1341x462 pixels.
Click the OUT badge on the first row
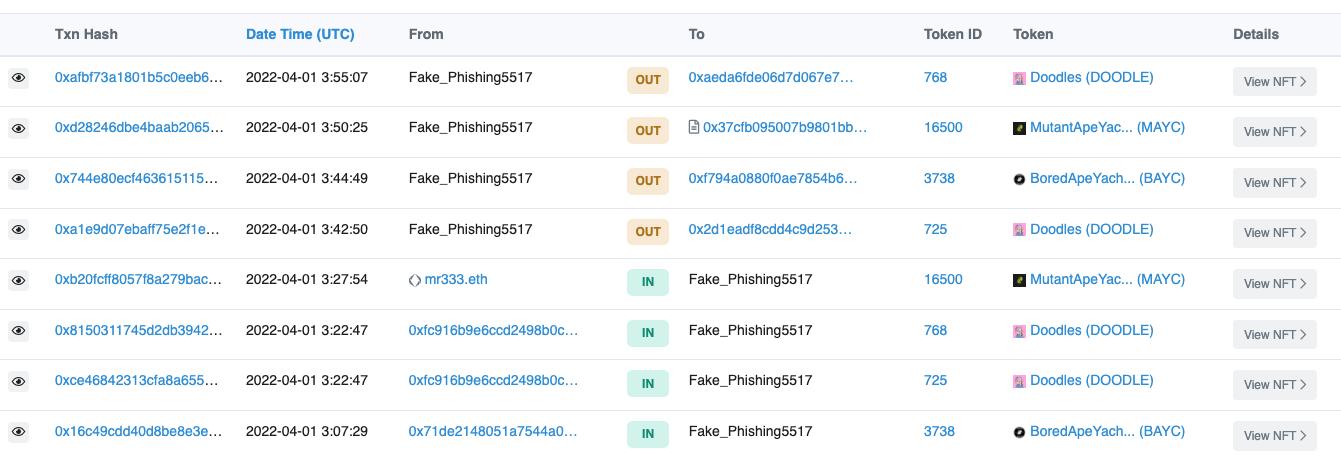pyautogui.click(x=648, y=80)
